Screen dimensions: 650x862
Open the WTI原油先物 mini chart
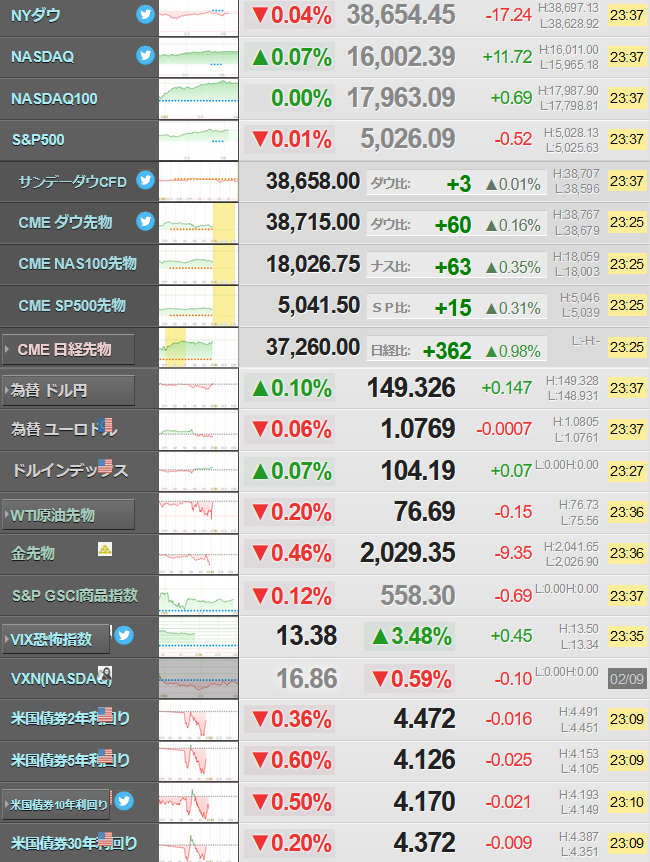[199, 513]
